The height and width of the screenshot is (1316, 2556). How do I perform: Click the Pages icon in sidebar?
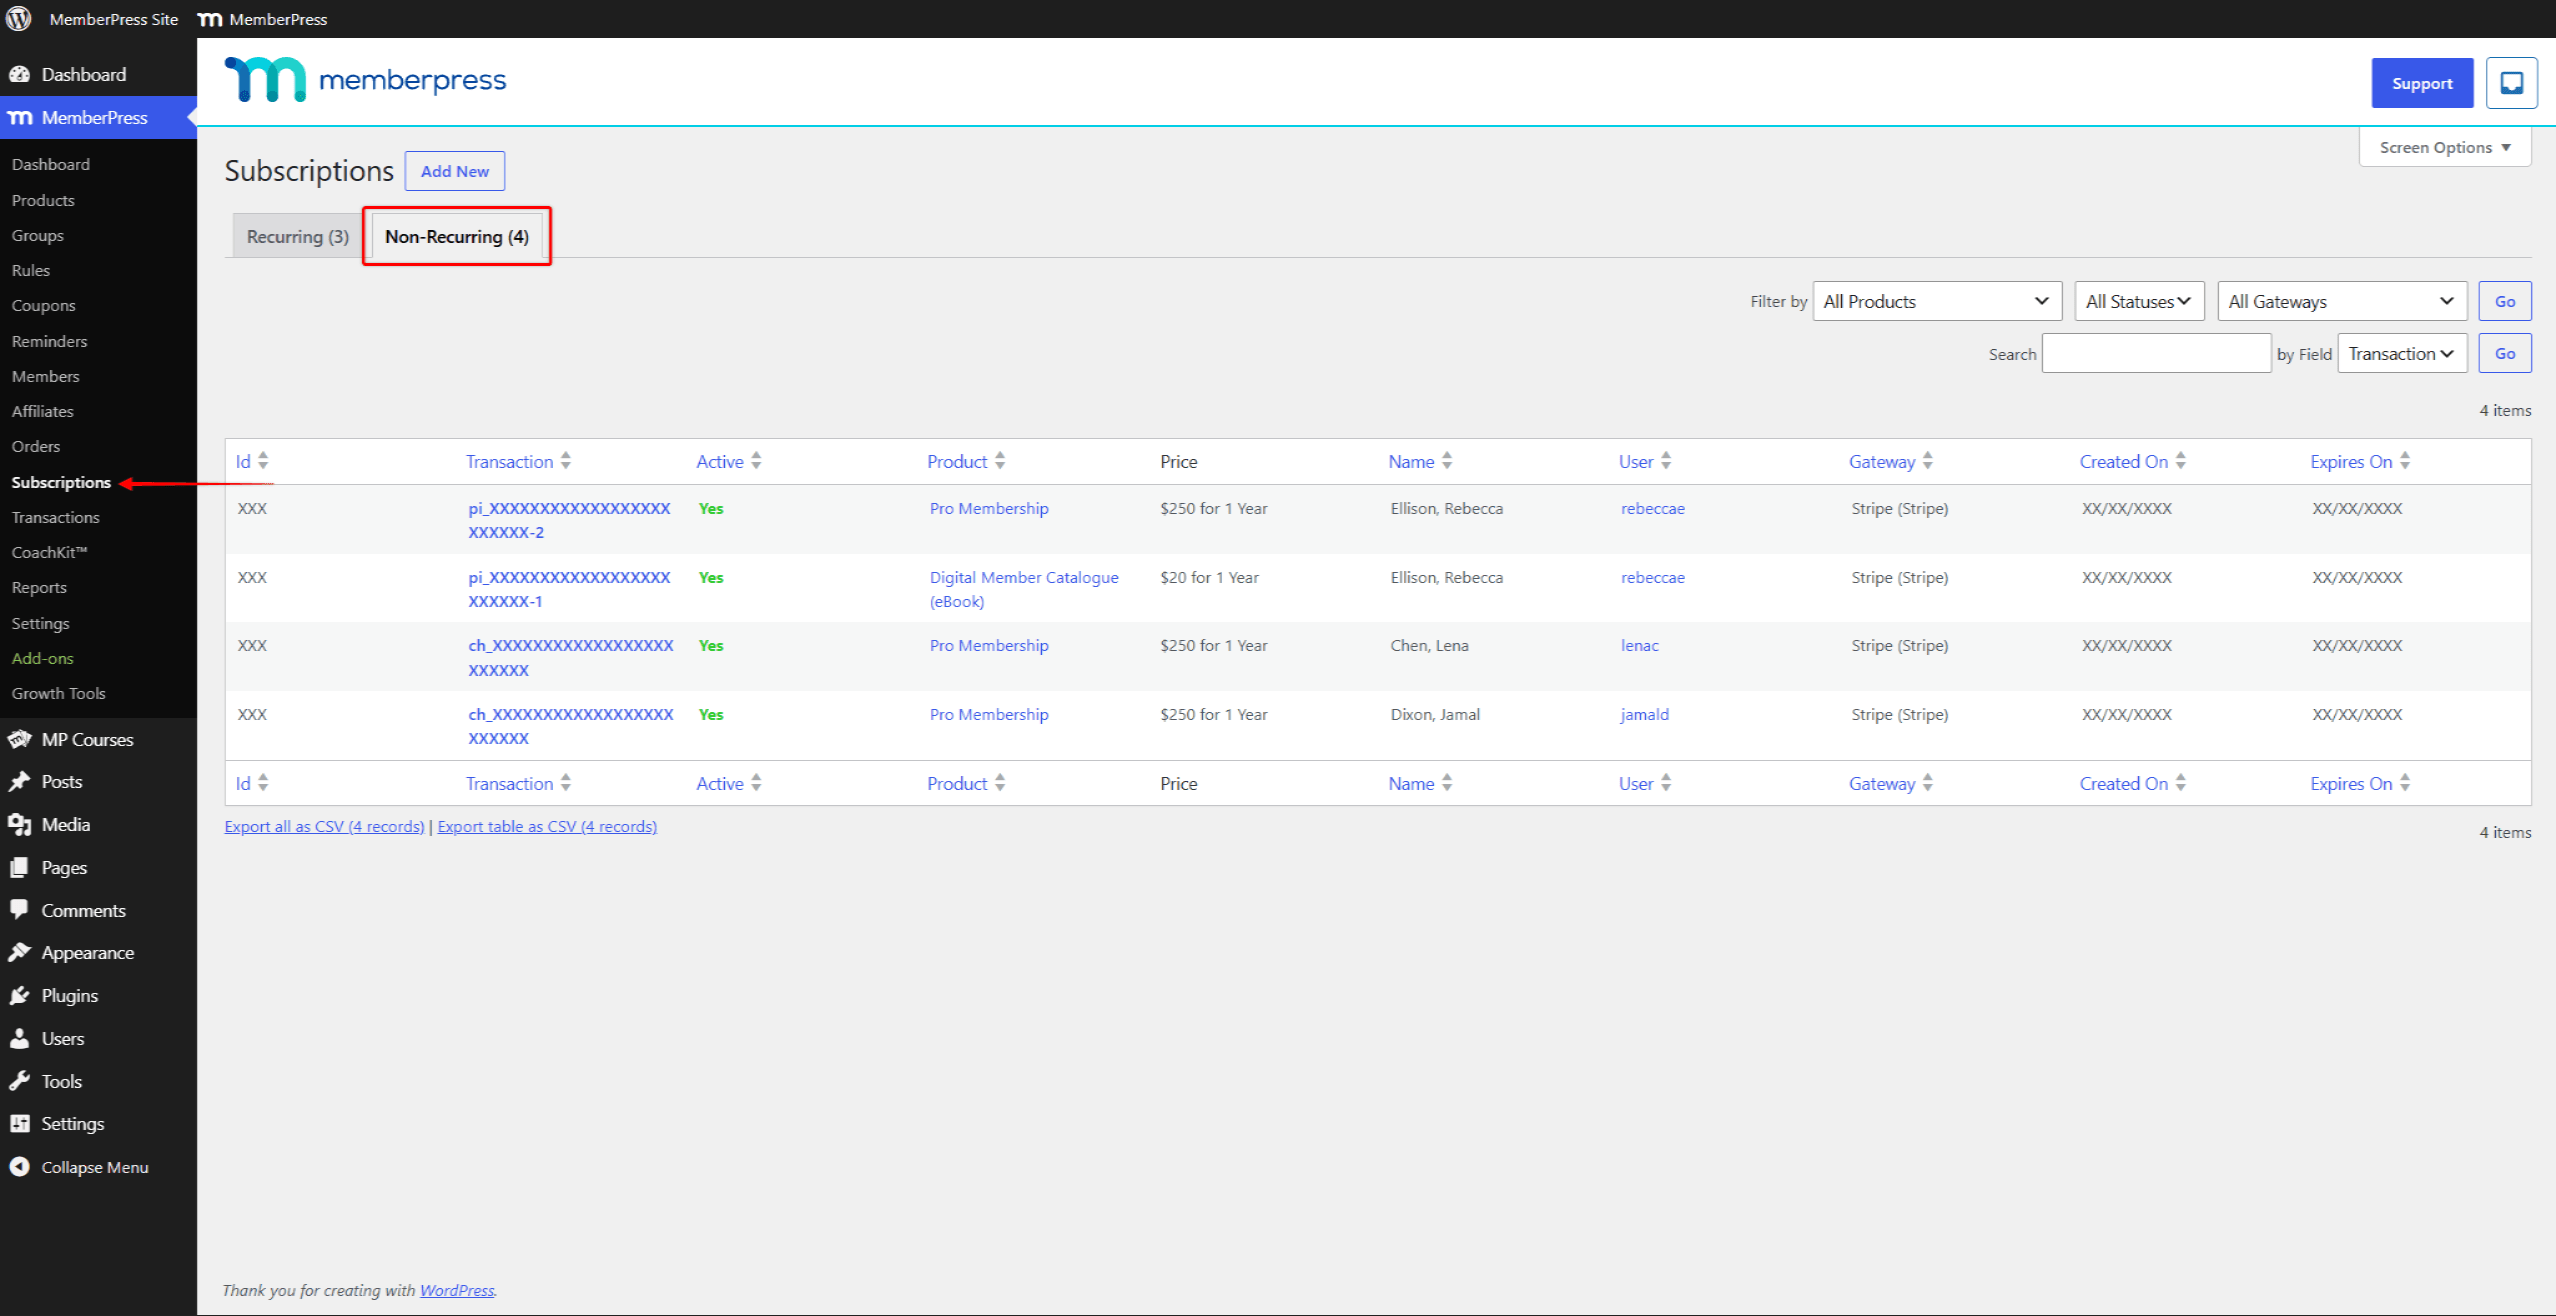[19, 868]
